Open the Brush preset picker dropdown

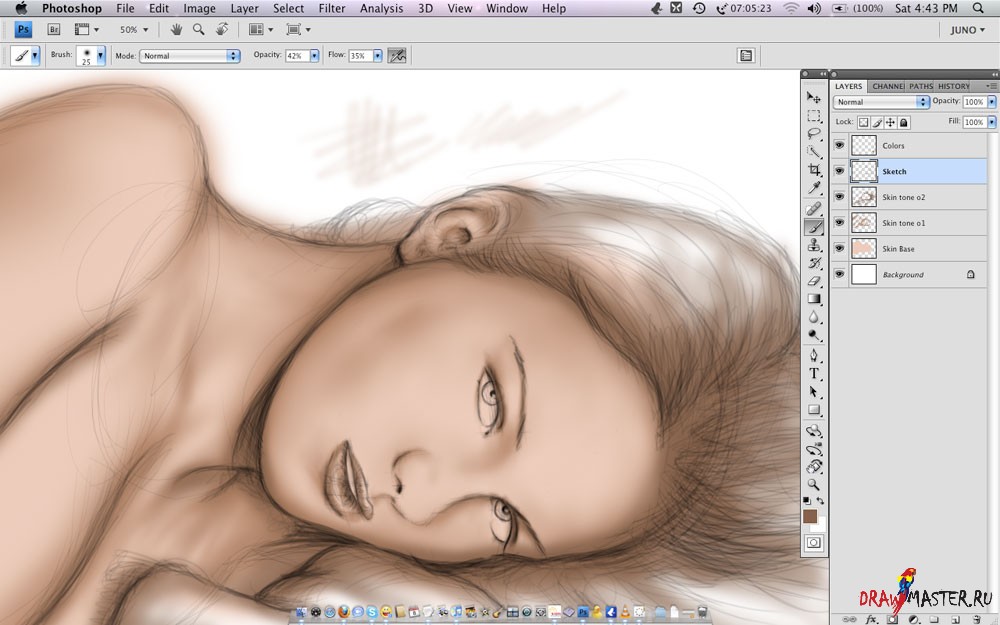[x=100, y=56]
